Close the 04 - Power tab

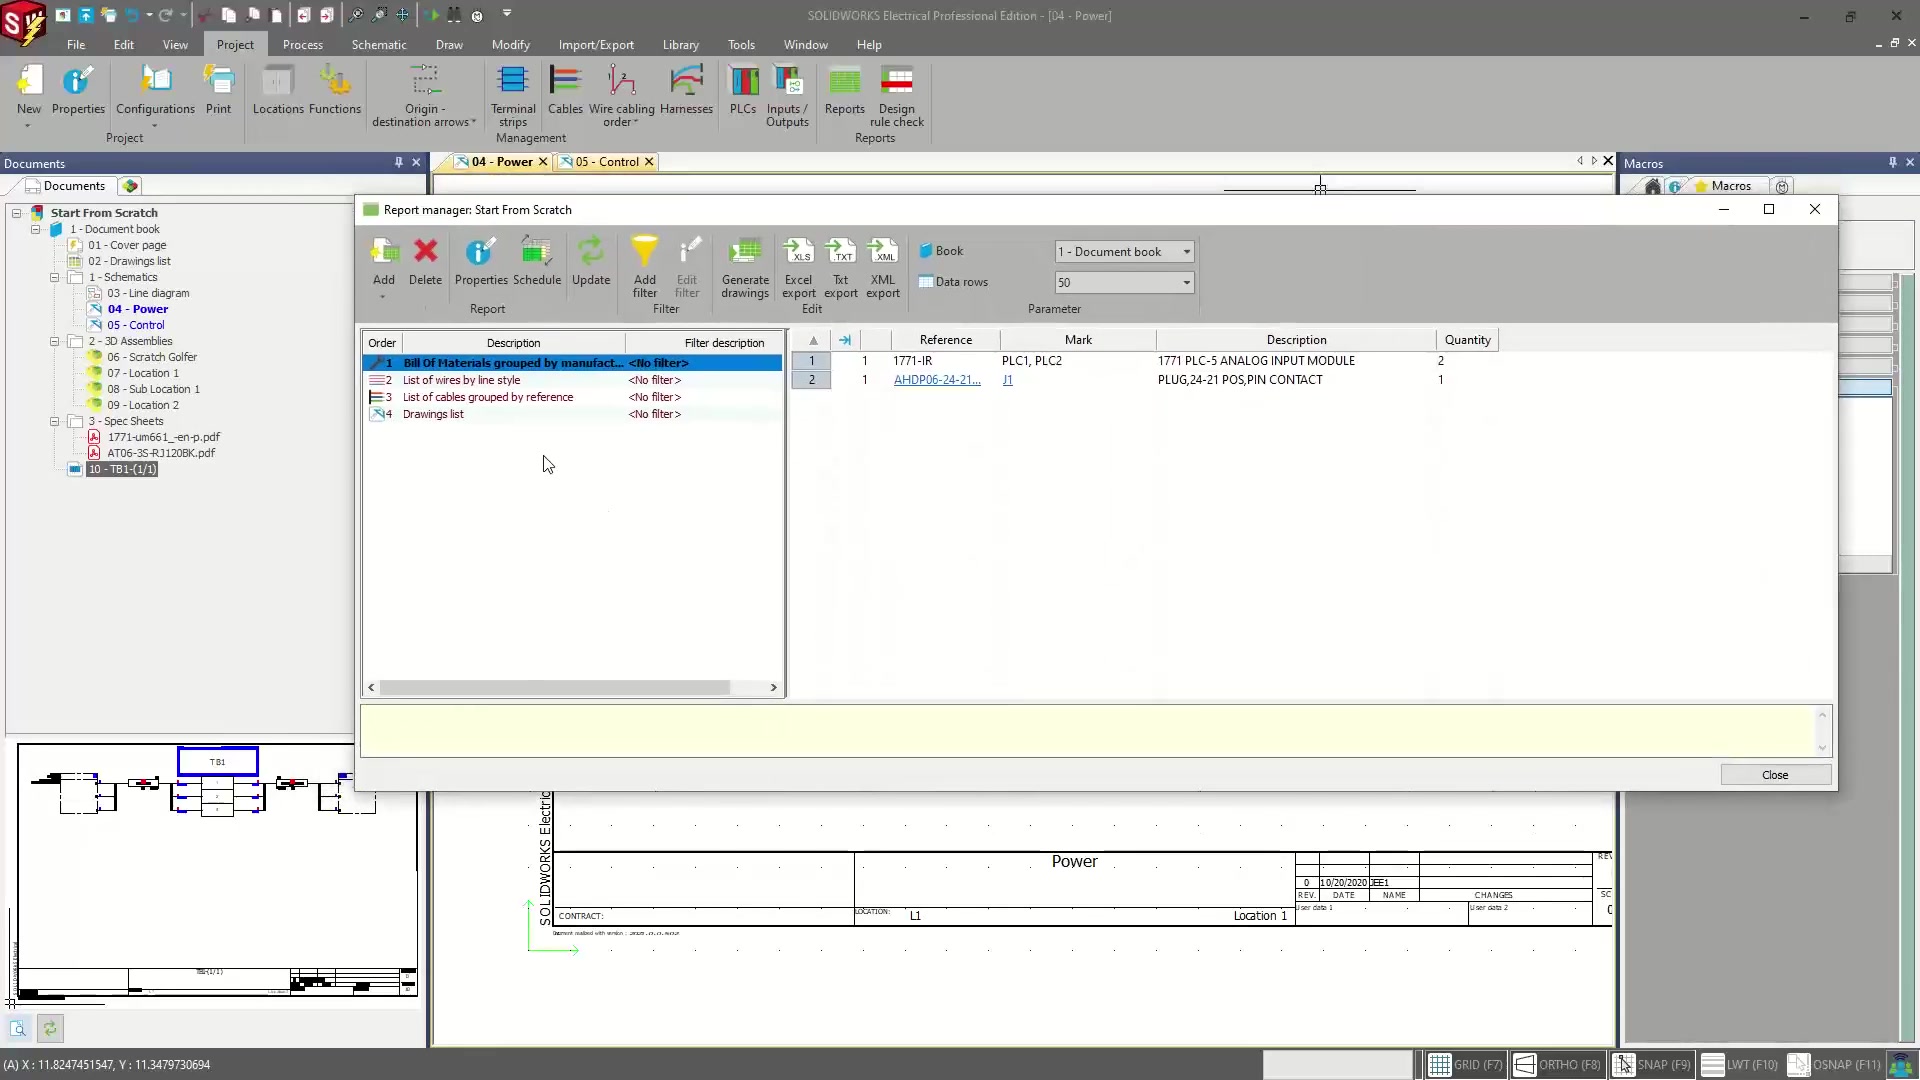tap(543, 162)
